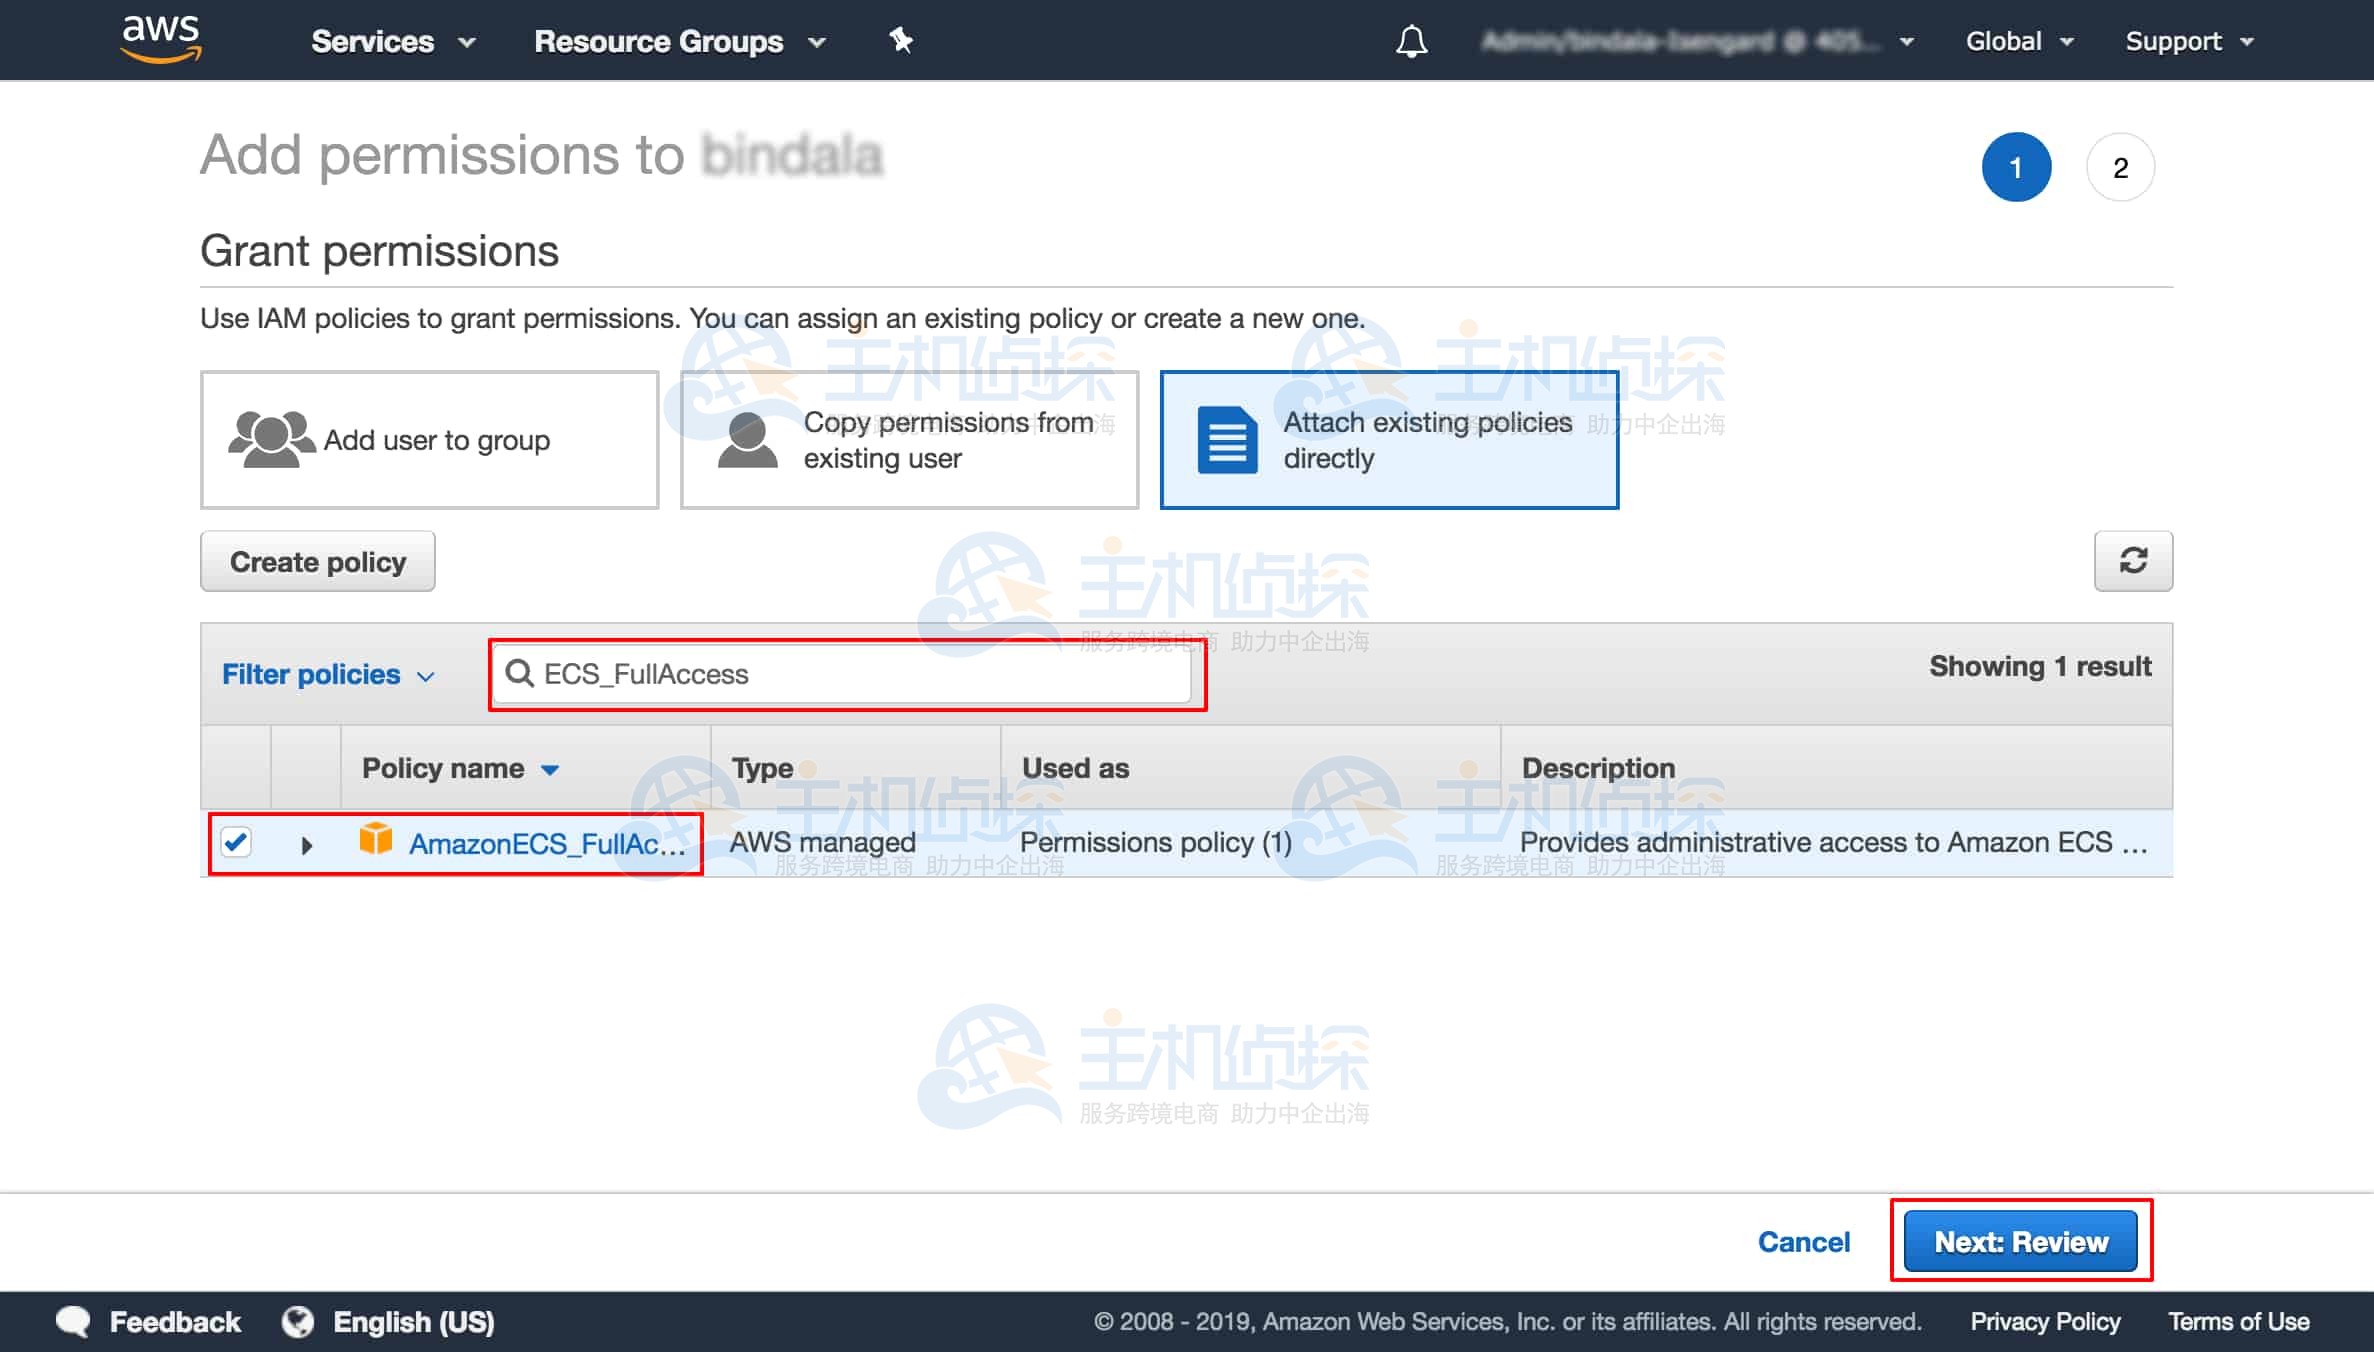Click the Copy permissions user silhouette icon
The image size is (2374, 1352).
[x=747, y=440]
